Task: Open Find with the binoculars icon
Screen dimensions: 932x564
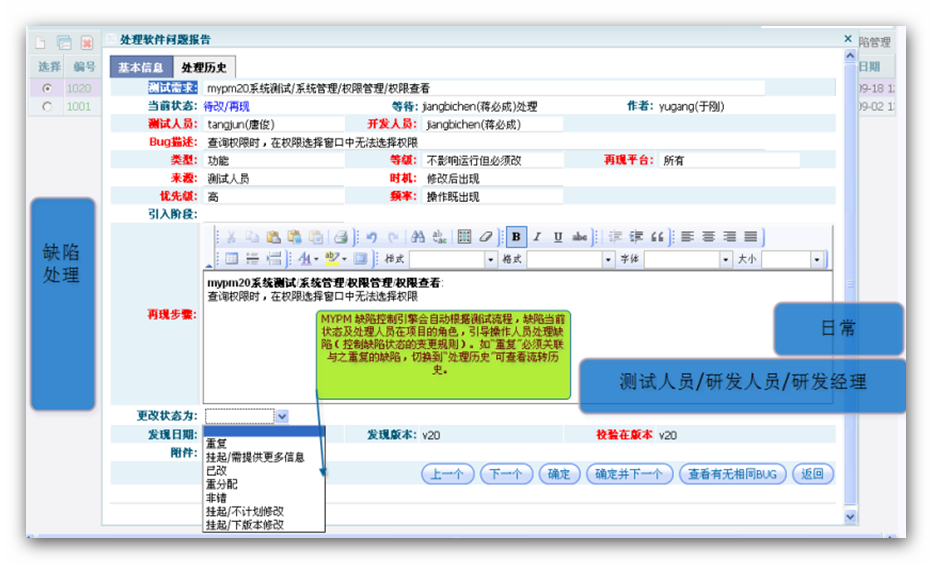Action: click(x=418, y=237)
